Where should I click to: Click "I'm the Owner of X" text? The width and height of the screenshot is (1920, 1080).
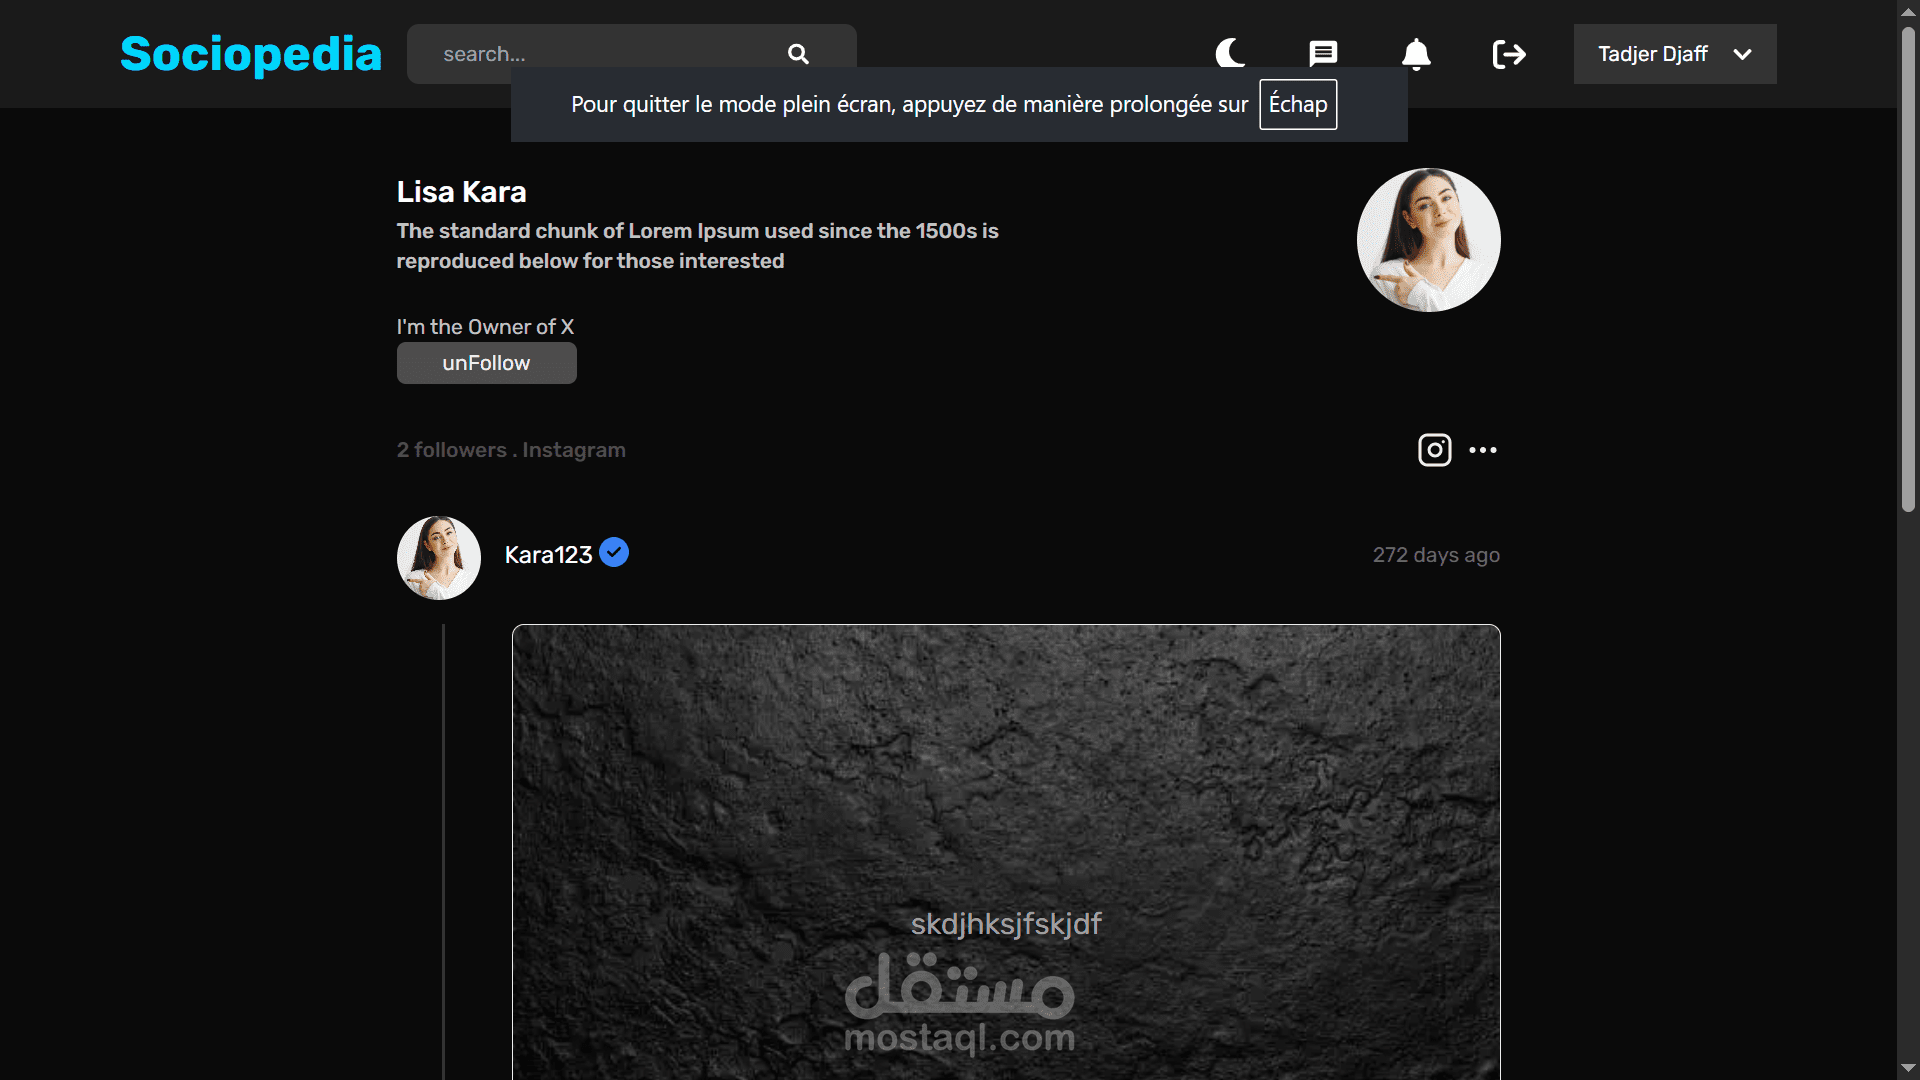point(485,327)
